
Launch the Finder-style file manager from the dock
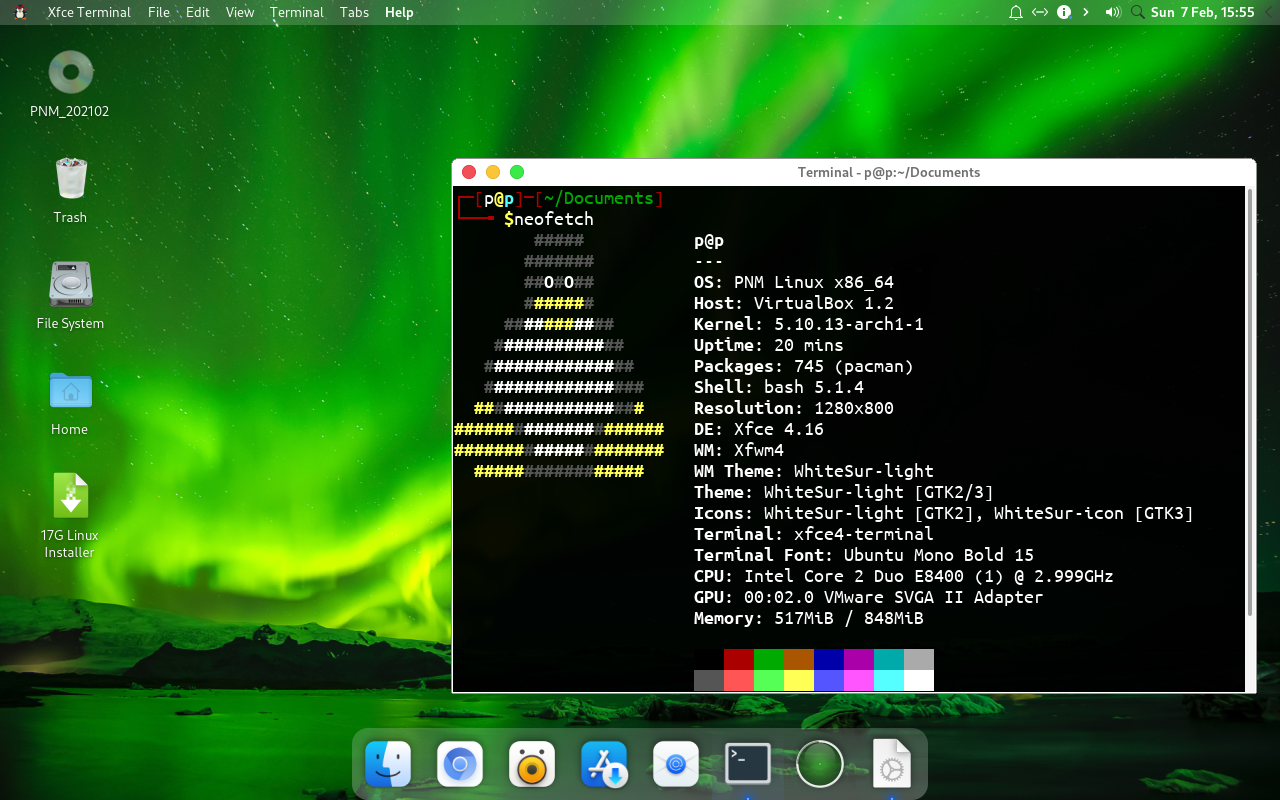coord(388,765)
